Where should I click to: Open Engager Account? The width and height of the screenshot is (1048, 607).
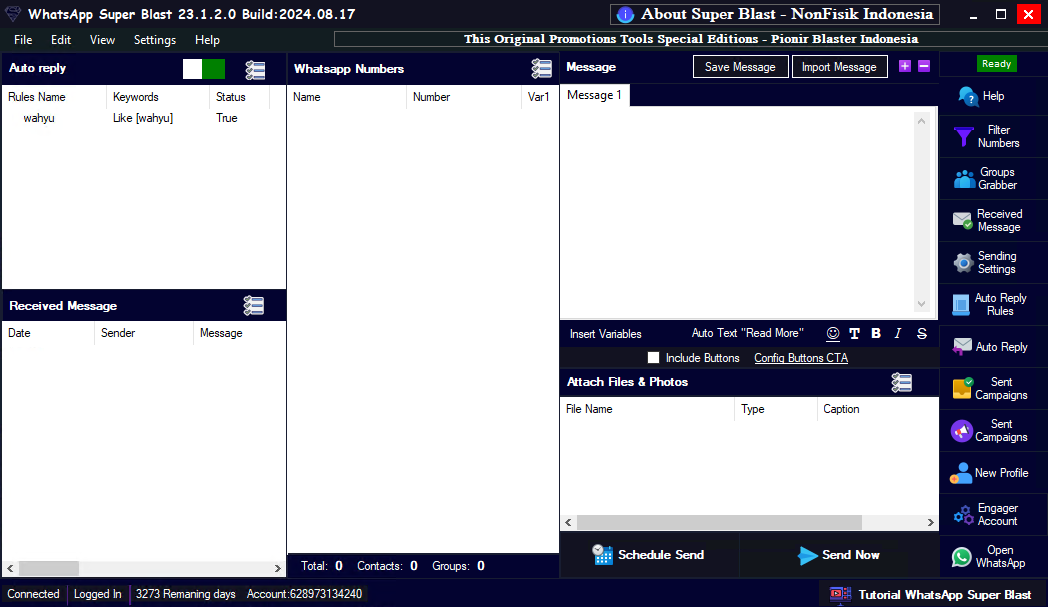(x=993, y=515)
